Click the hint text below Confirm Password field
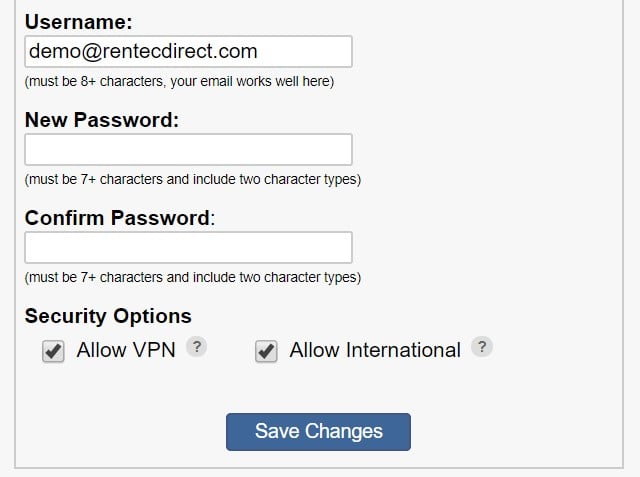This screenshot has height=477, width=640. (x=192, y=278)
